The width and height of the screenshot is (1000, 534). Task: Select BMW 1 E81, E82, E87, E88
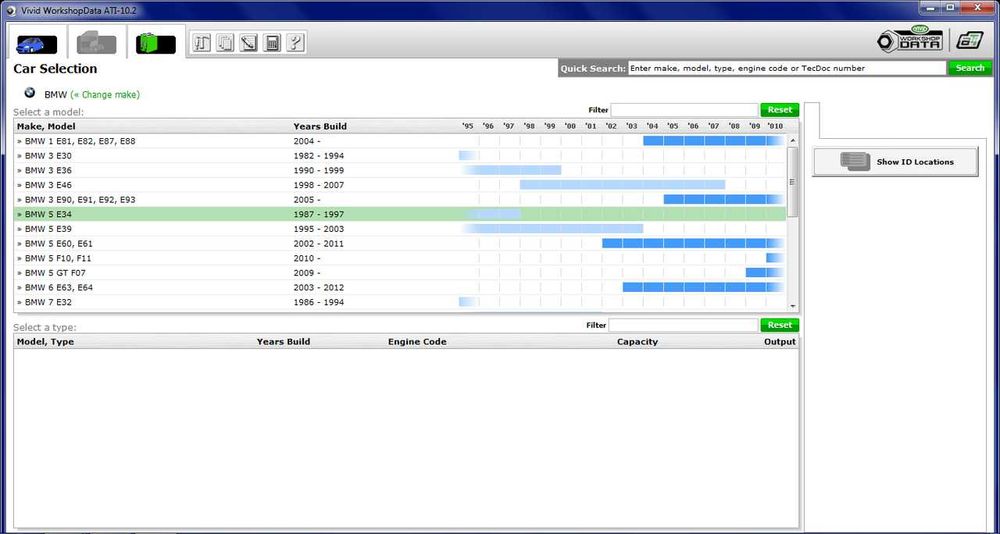(401, 141)
